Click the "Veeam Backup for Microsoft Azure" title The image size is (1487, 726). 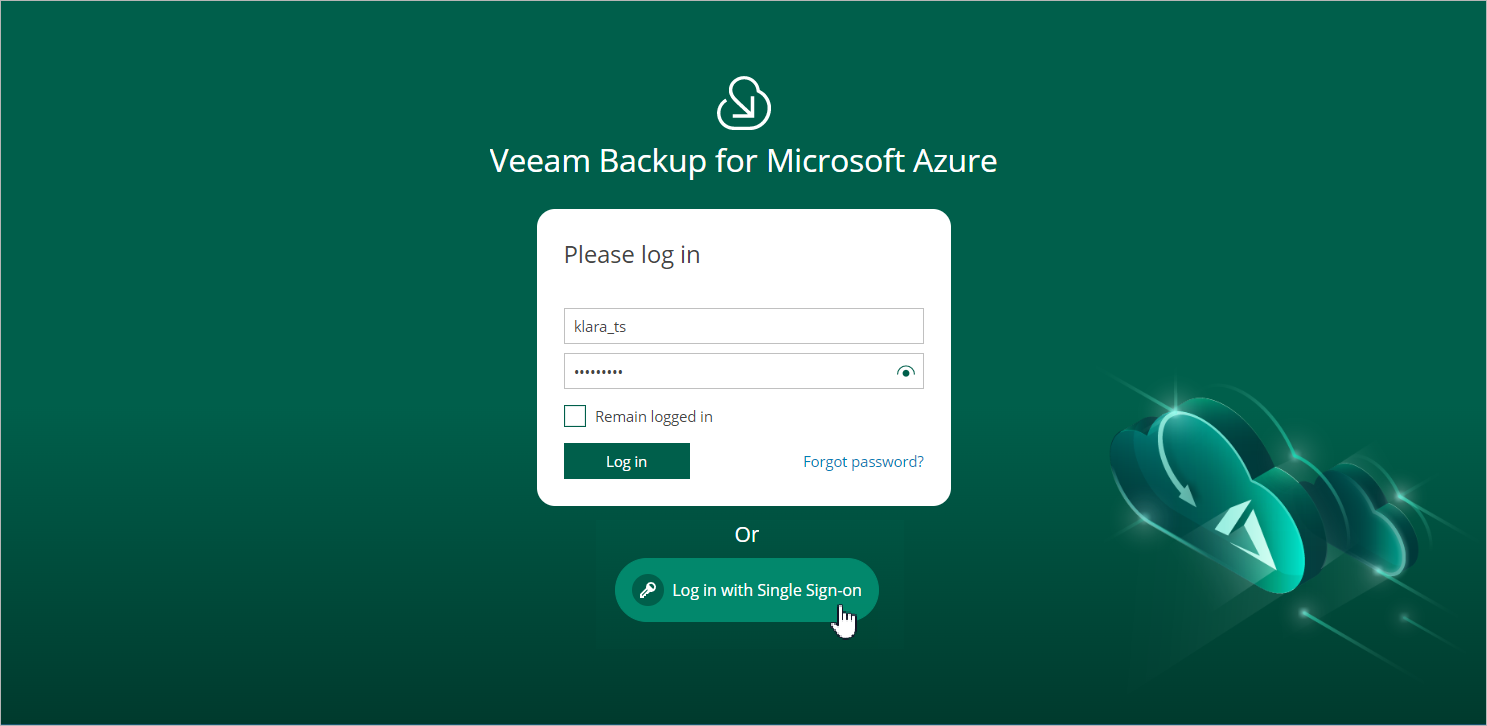[743, 162]
